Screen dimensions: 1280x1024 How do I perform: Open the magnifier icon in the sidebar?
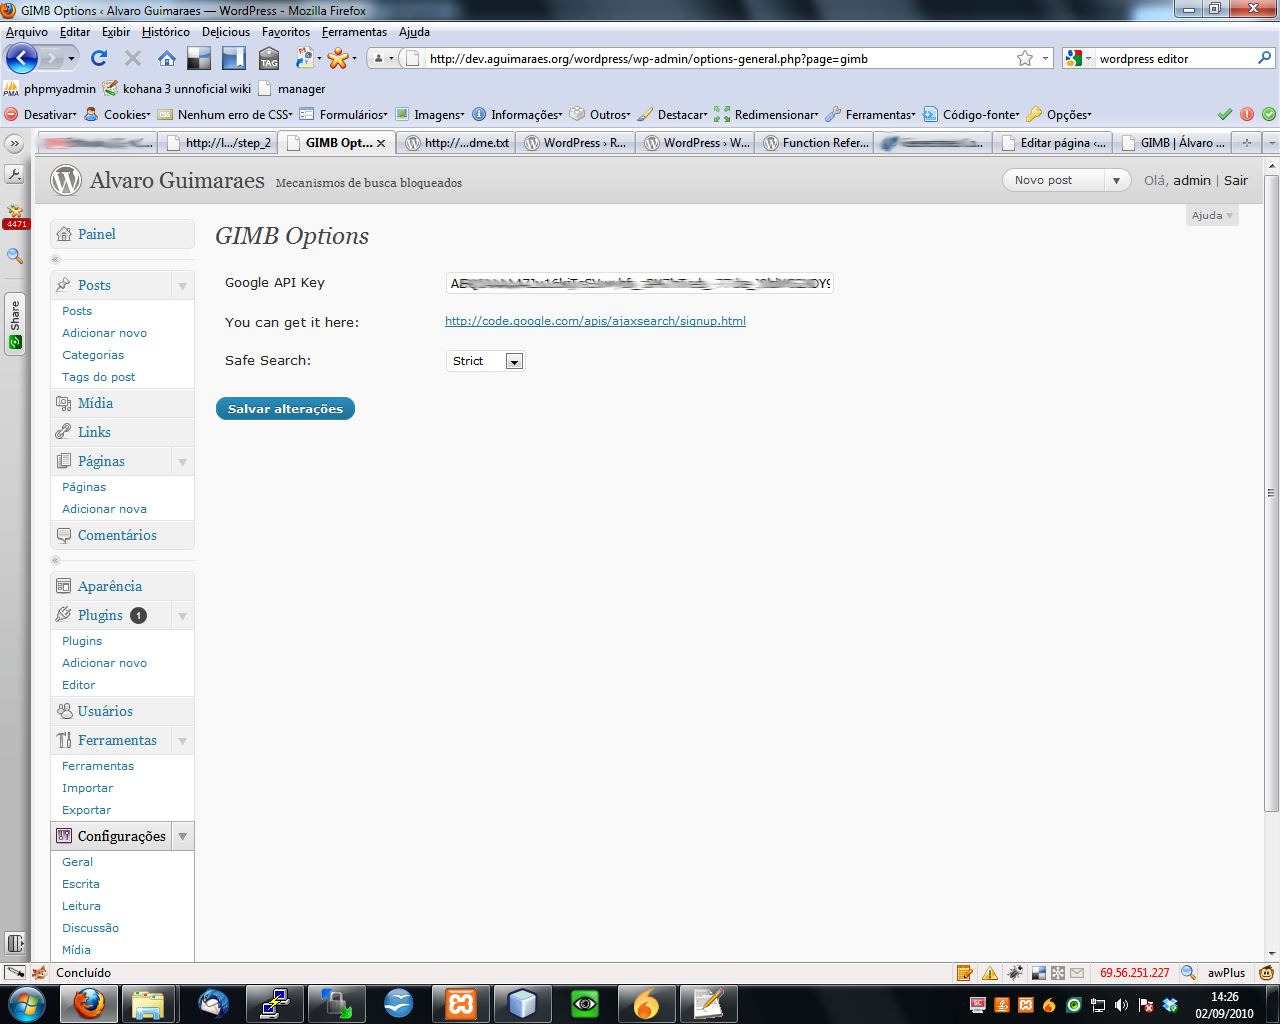pyautogui.click(x=15, y=256)
